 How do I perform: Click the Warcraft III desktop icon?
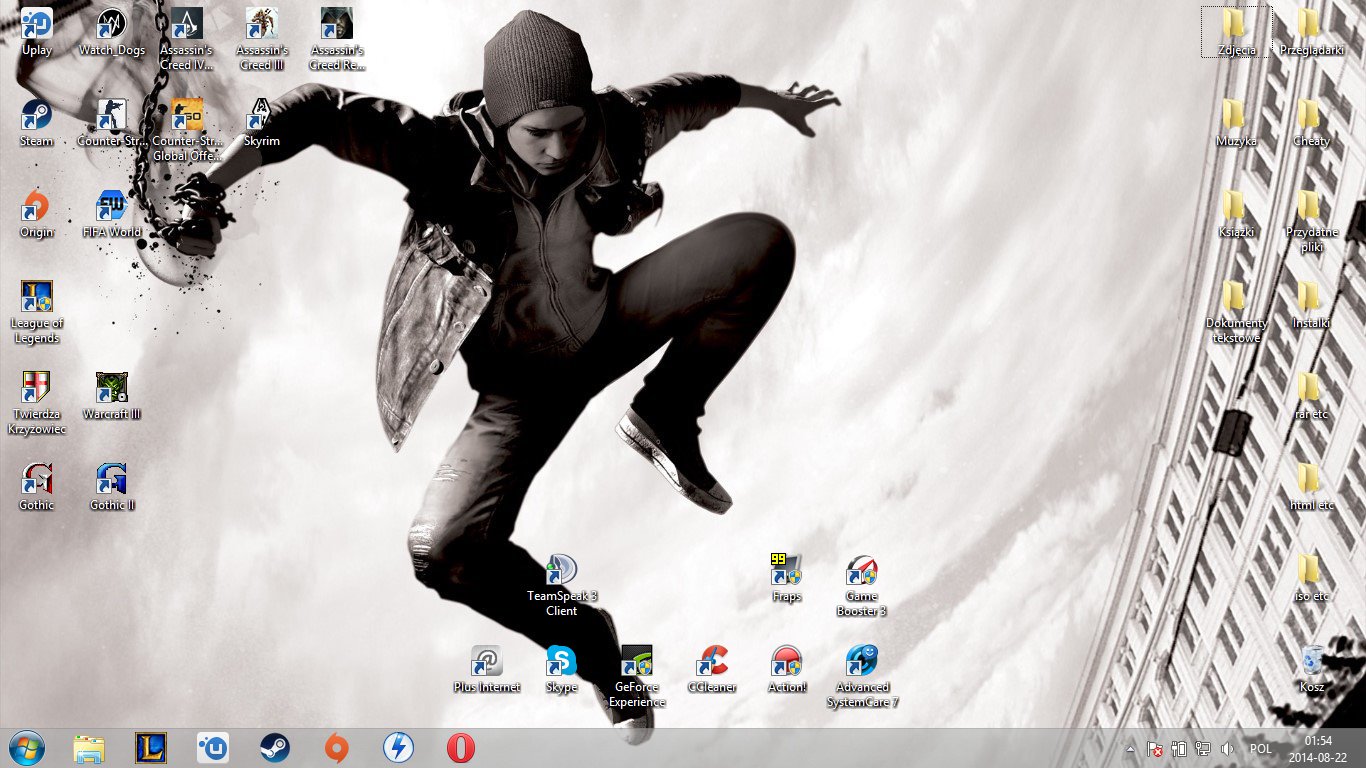112,395
